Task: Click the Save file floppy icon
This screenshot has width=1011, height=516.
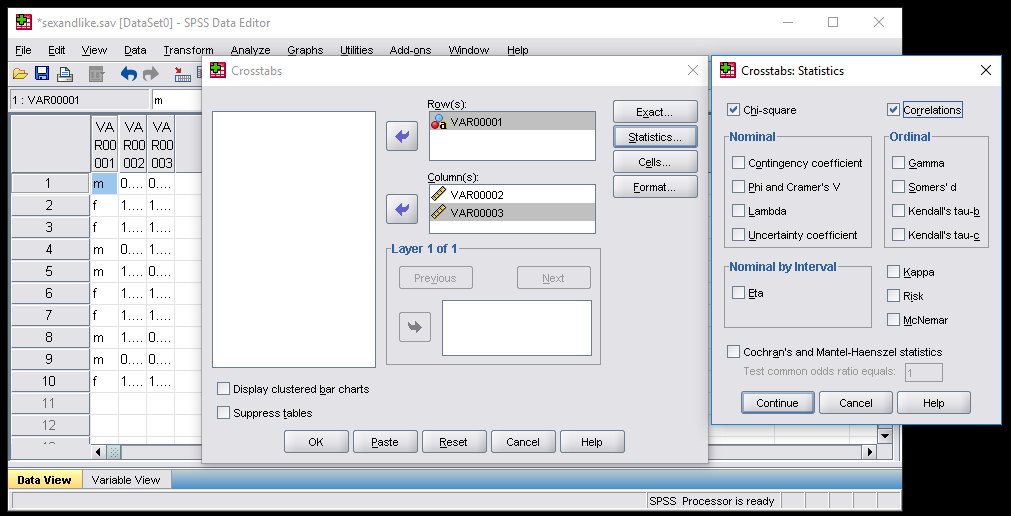Action: click(x=42, y=73)
